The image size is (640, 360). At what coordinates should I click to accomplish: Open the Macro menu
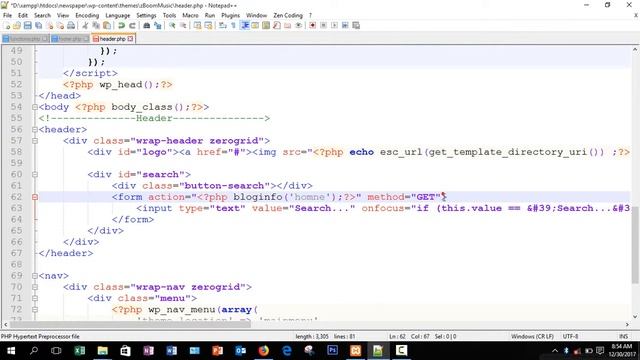click(190, 15)
